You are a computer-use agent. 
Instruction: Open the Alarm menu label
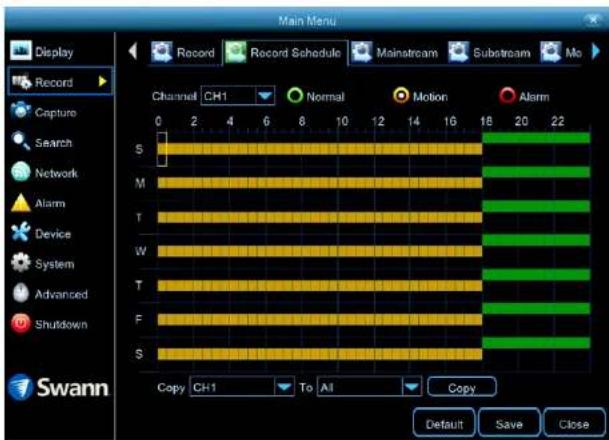click(x=50, y=203)
